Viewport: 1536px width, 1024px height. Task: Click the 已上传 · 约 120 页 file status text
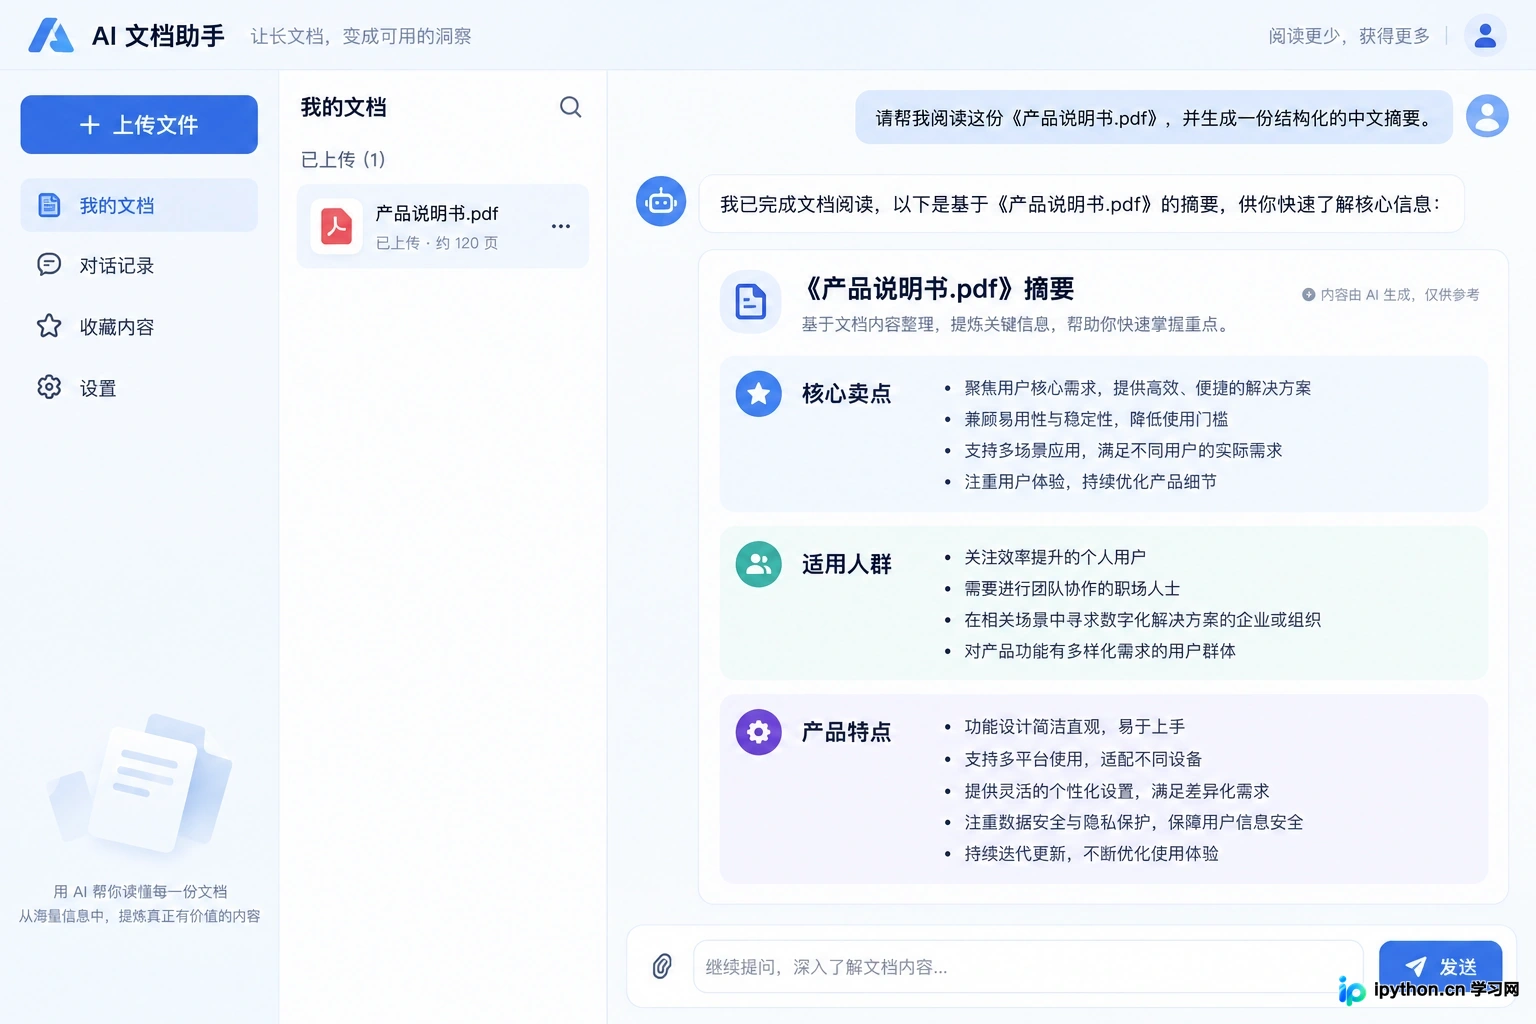tap(436, 243)
